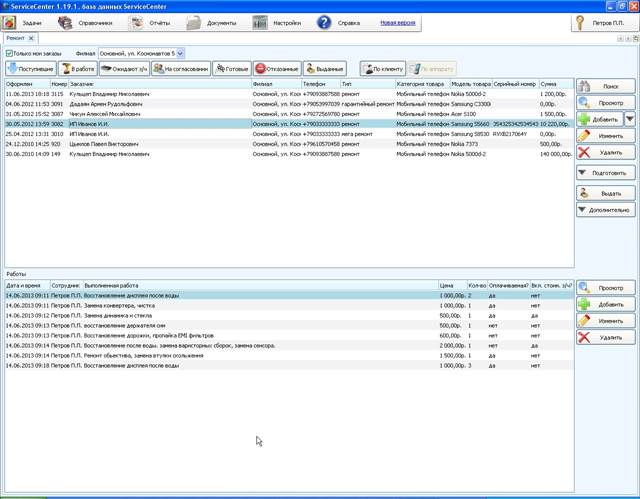Open Справочники from the main toolbar
This screenshot has width=640, height=499.
pyautogui.click(x=85, y=23)
